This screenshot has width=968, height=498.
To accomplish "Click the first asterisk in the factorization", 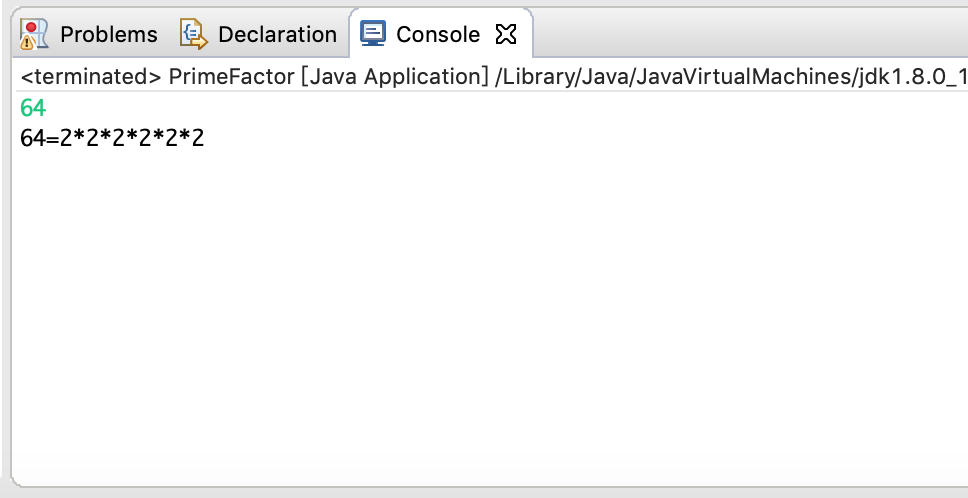I will [x=79, y=135].
